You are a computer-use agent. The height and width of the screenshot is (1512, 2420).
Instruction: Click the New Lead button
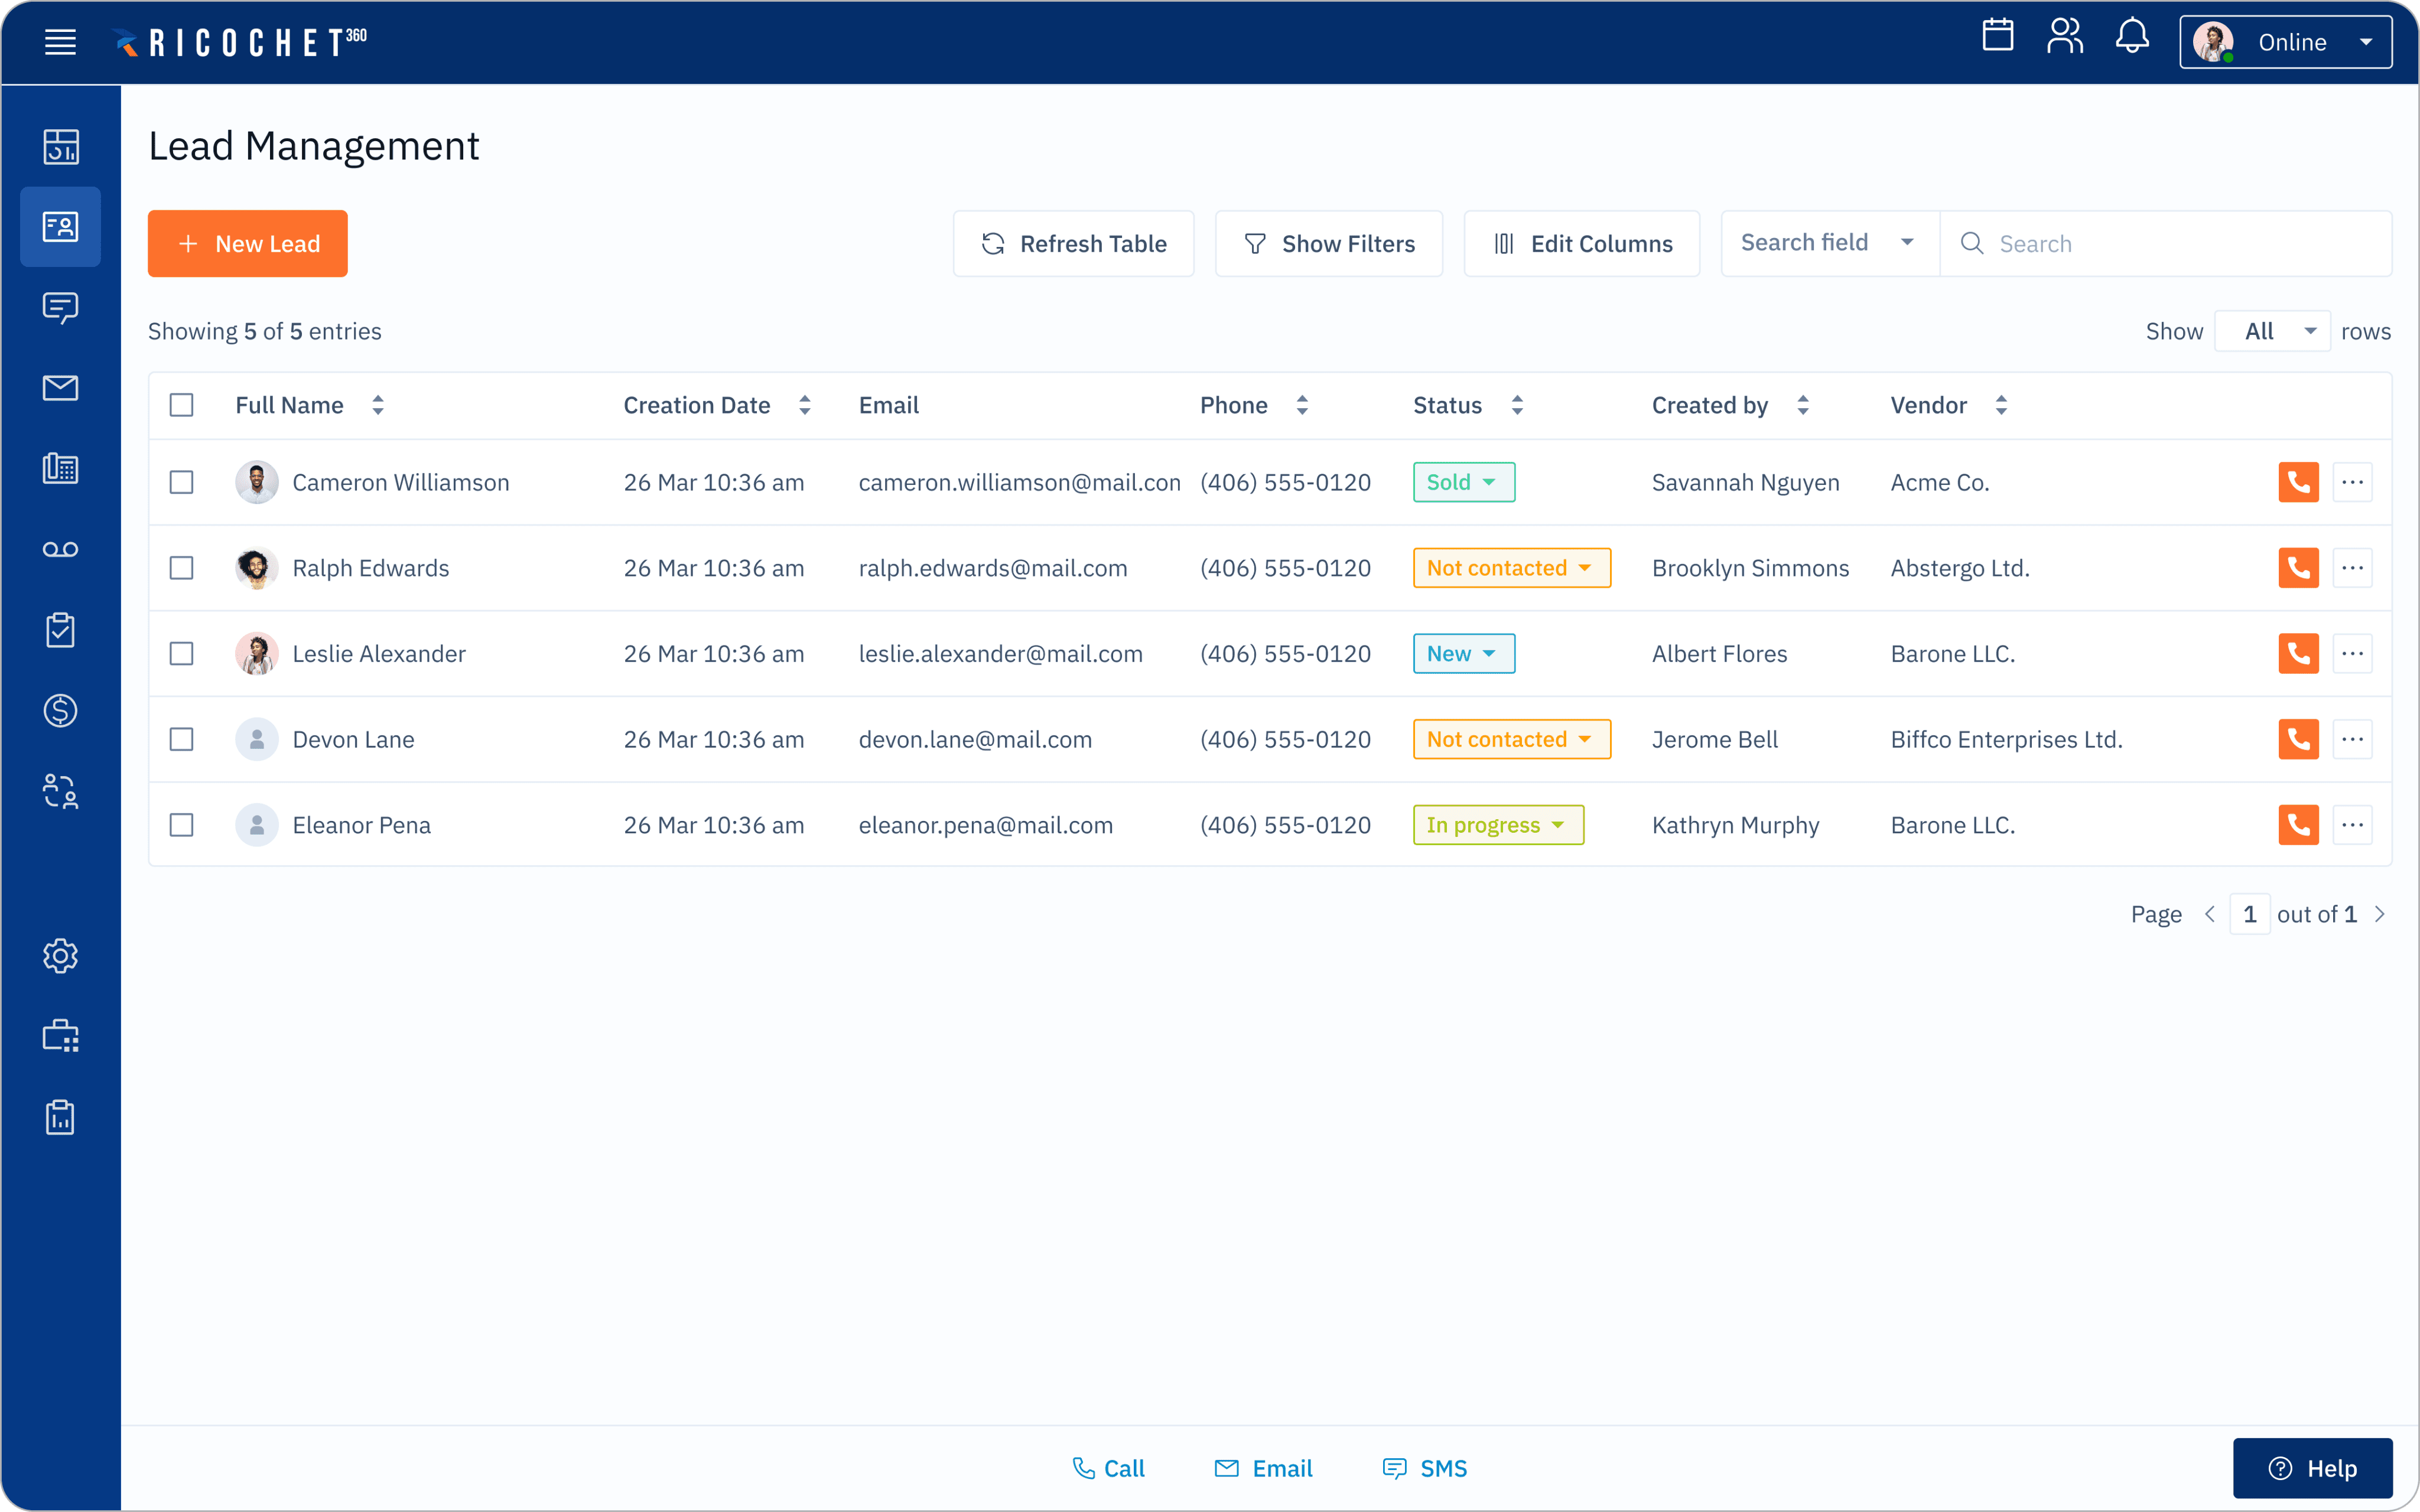(247, 243)
